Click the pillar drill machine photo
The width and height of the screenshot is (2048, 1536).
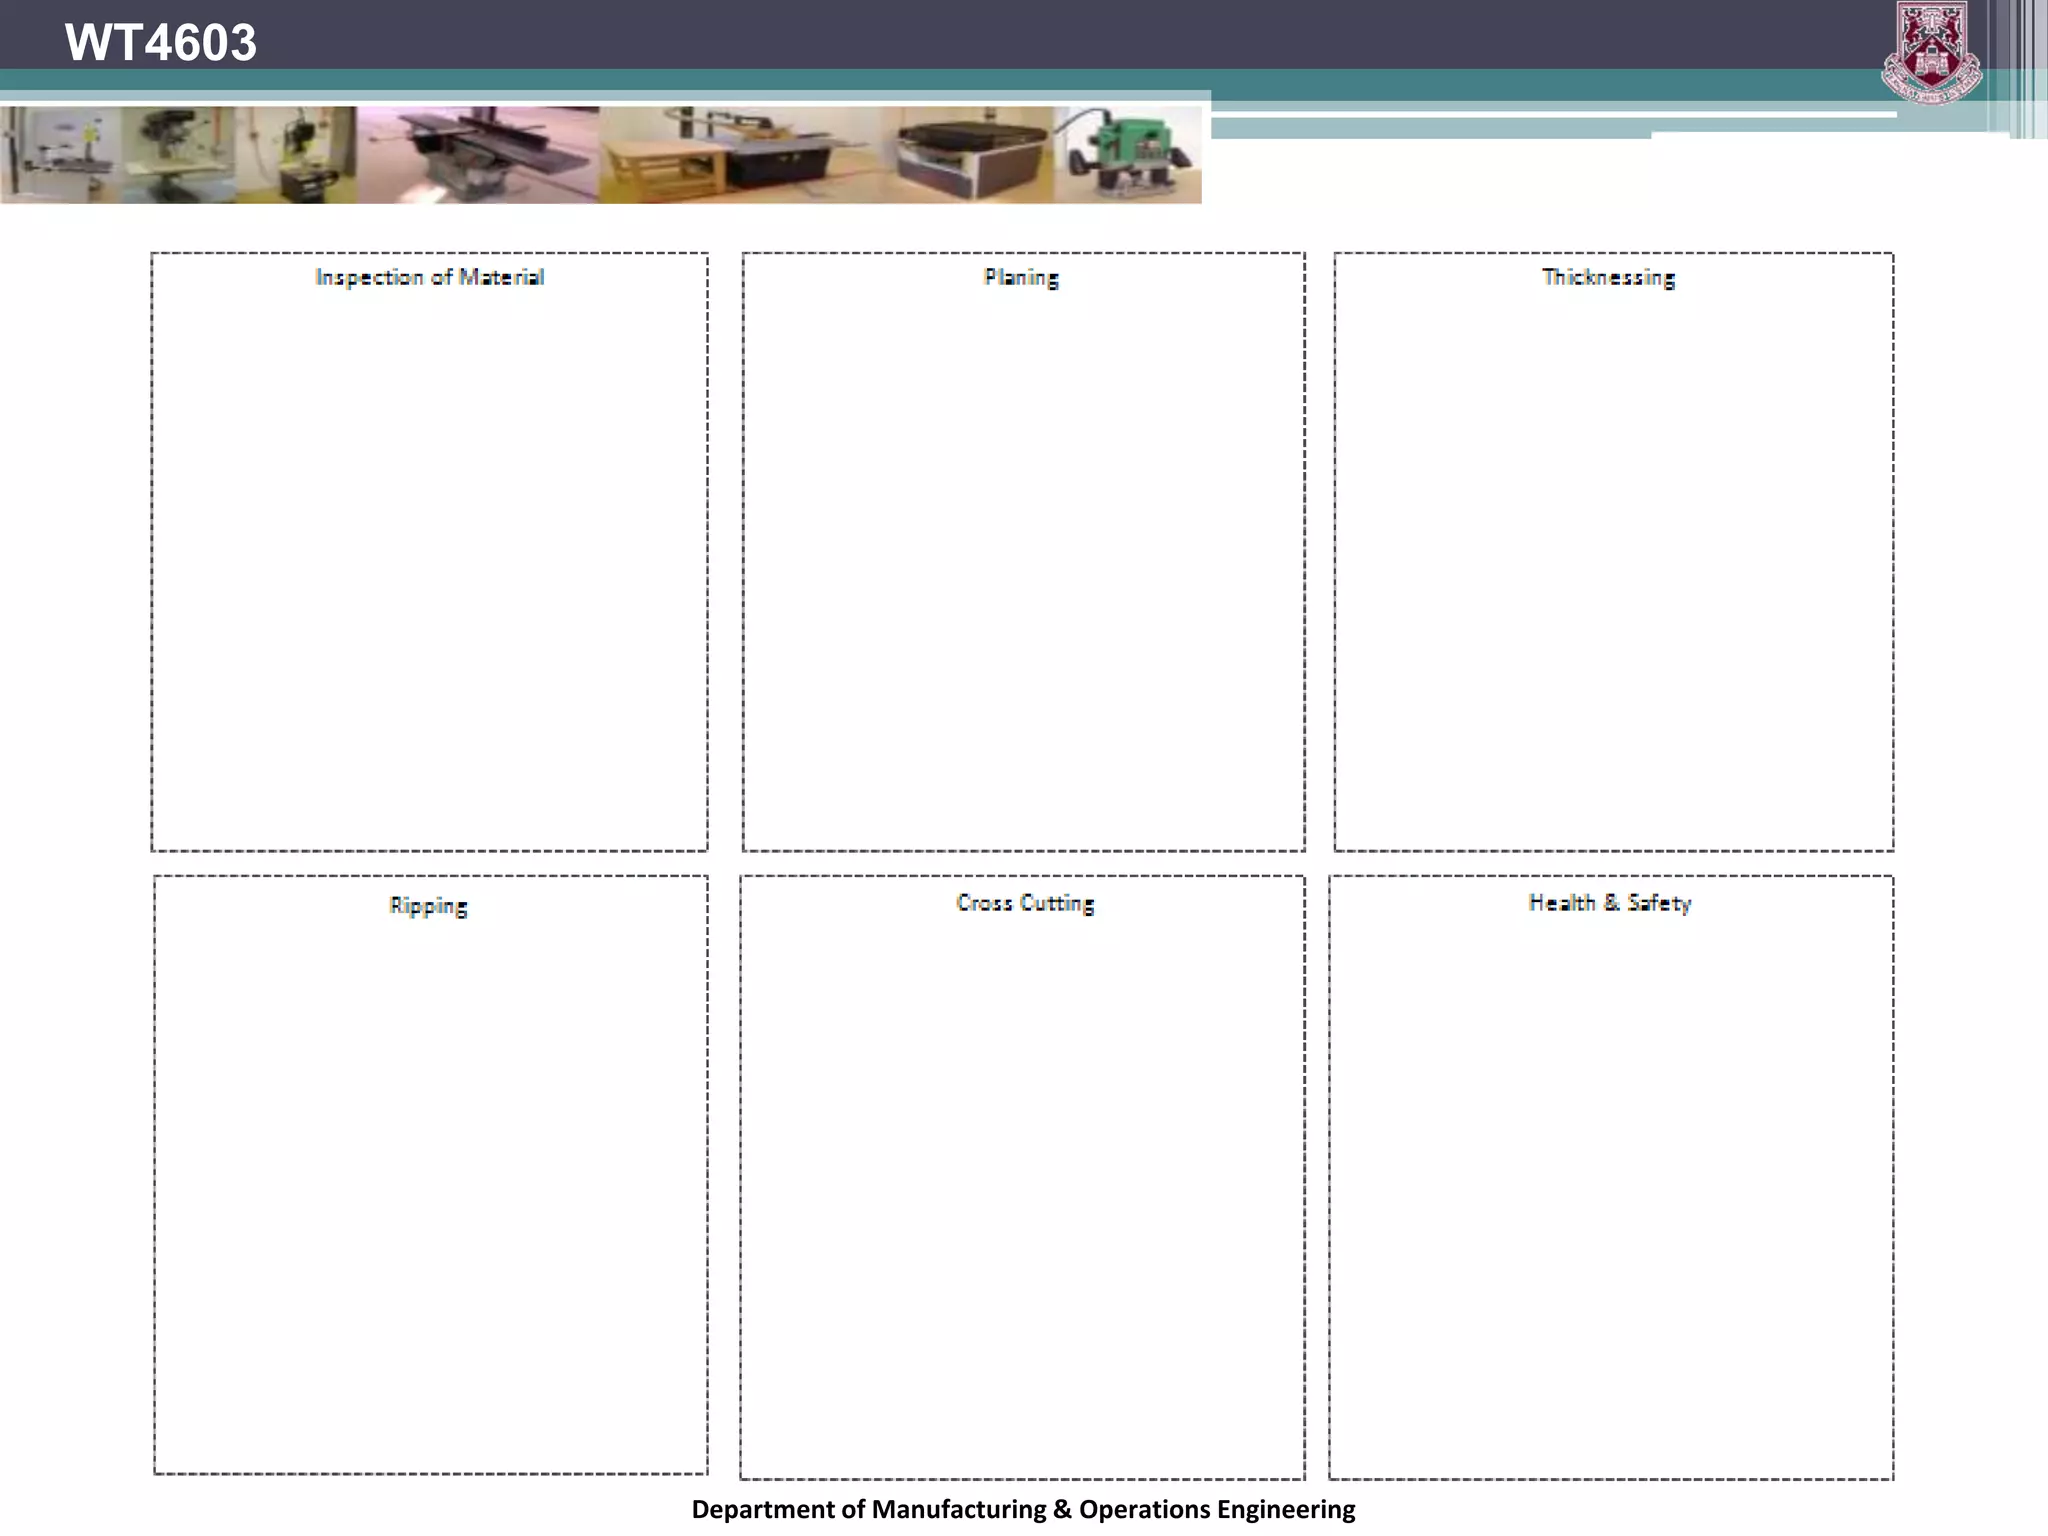(x=178, y=156)
